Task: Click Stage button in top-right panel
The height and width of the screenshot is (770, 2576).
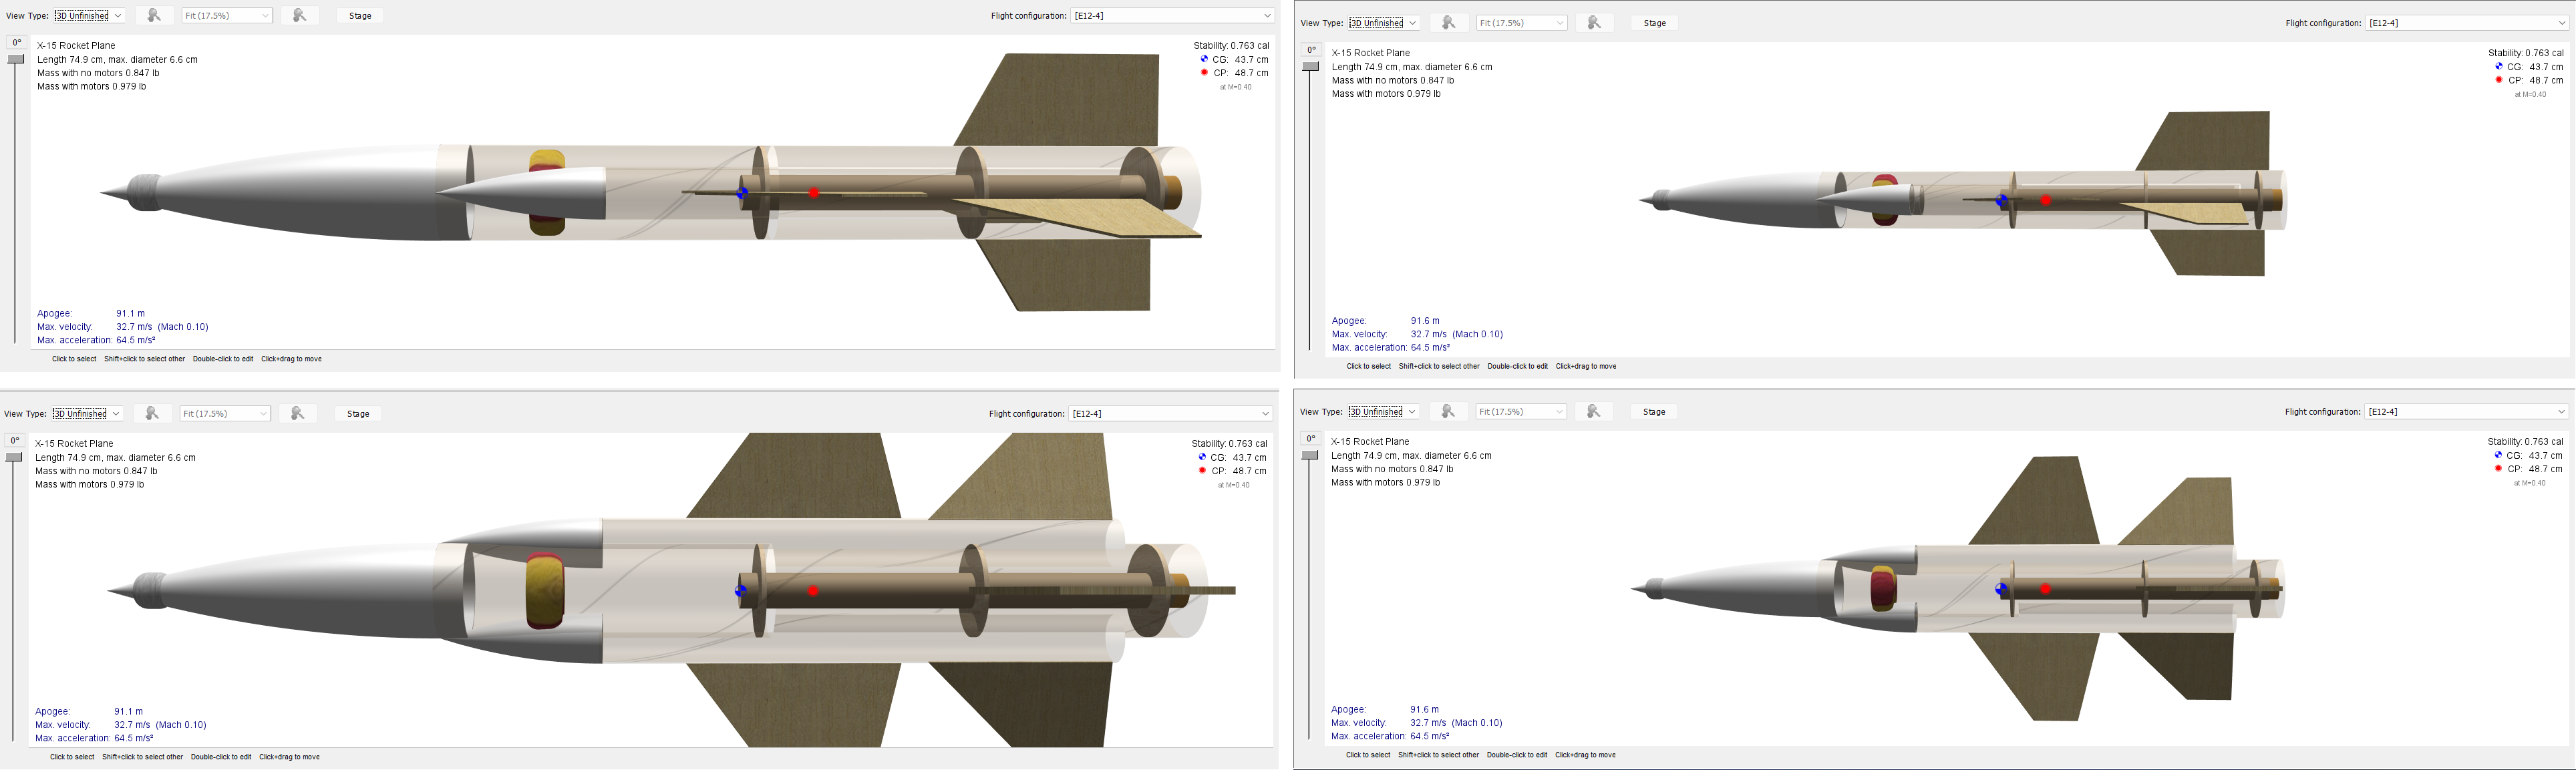Action: (1655, 23)
